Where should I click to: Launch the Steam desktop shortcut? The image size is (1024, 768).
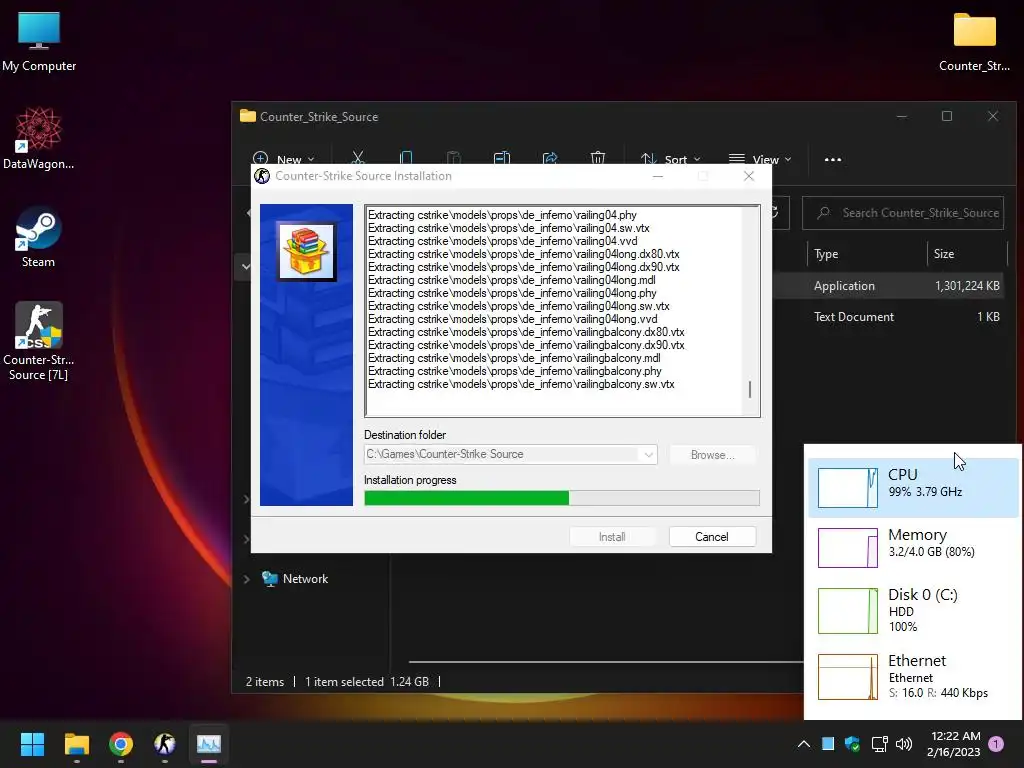(39, 236)
